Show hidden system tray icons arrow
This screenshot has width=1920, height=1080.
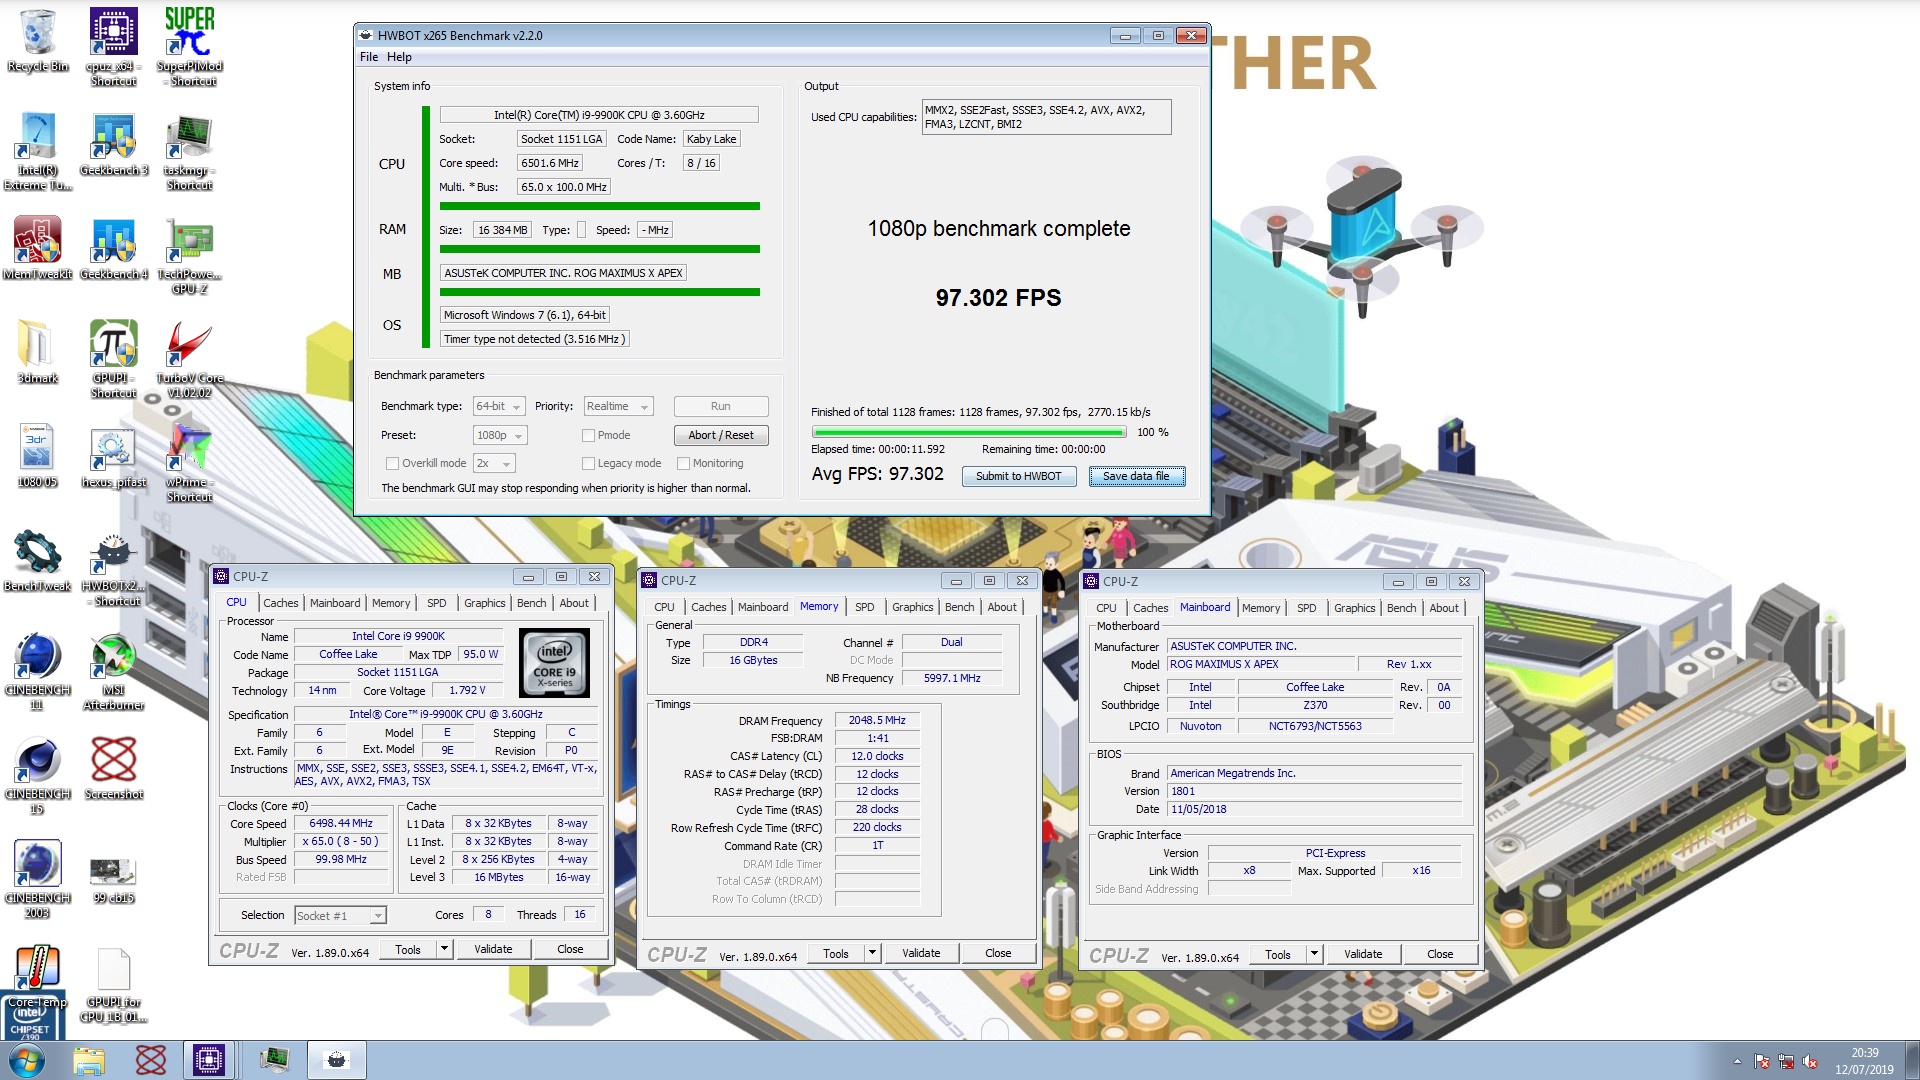pos(1737,1061)
